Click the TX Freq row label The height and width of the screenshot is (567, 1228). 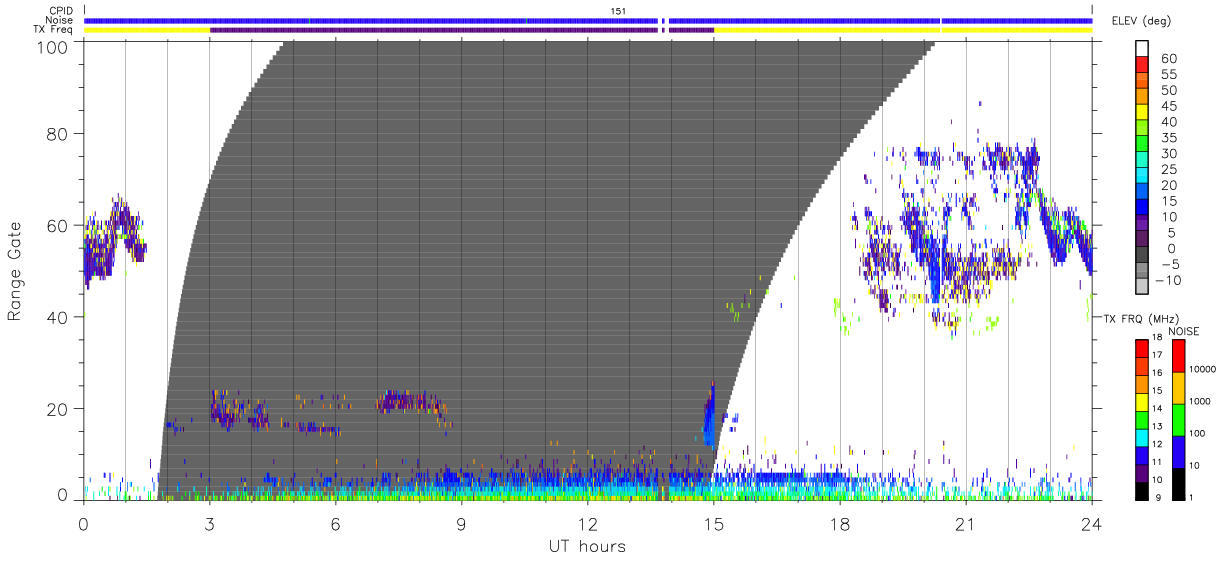click(x=54, y=30)
